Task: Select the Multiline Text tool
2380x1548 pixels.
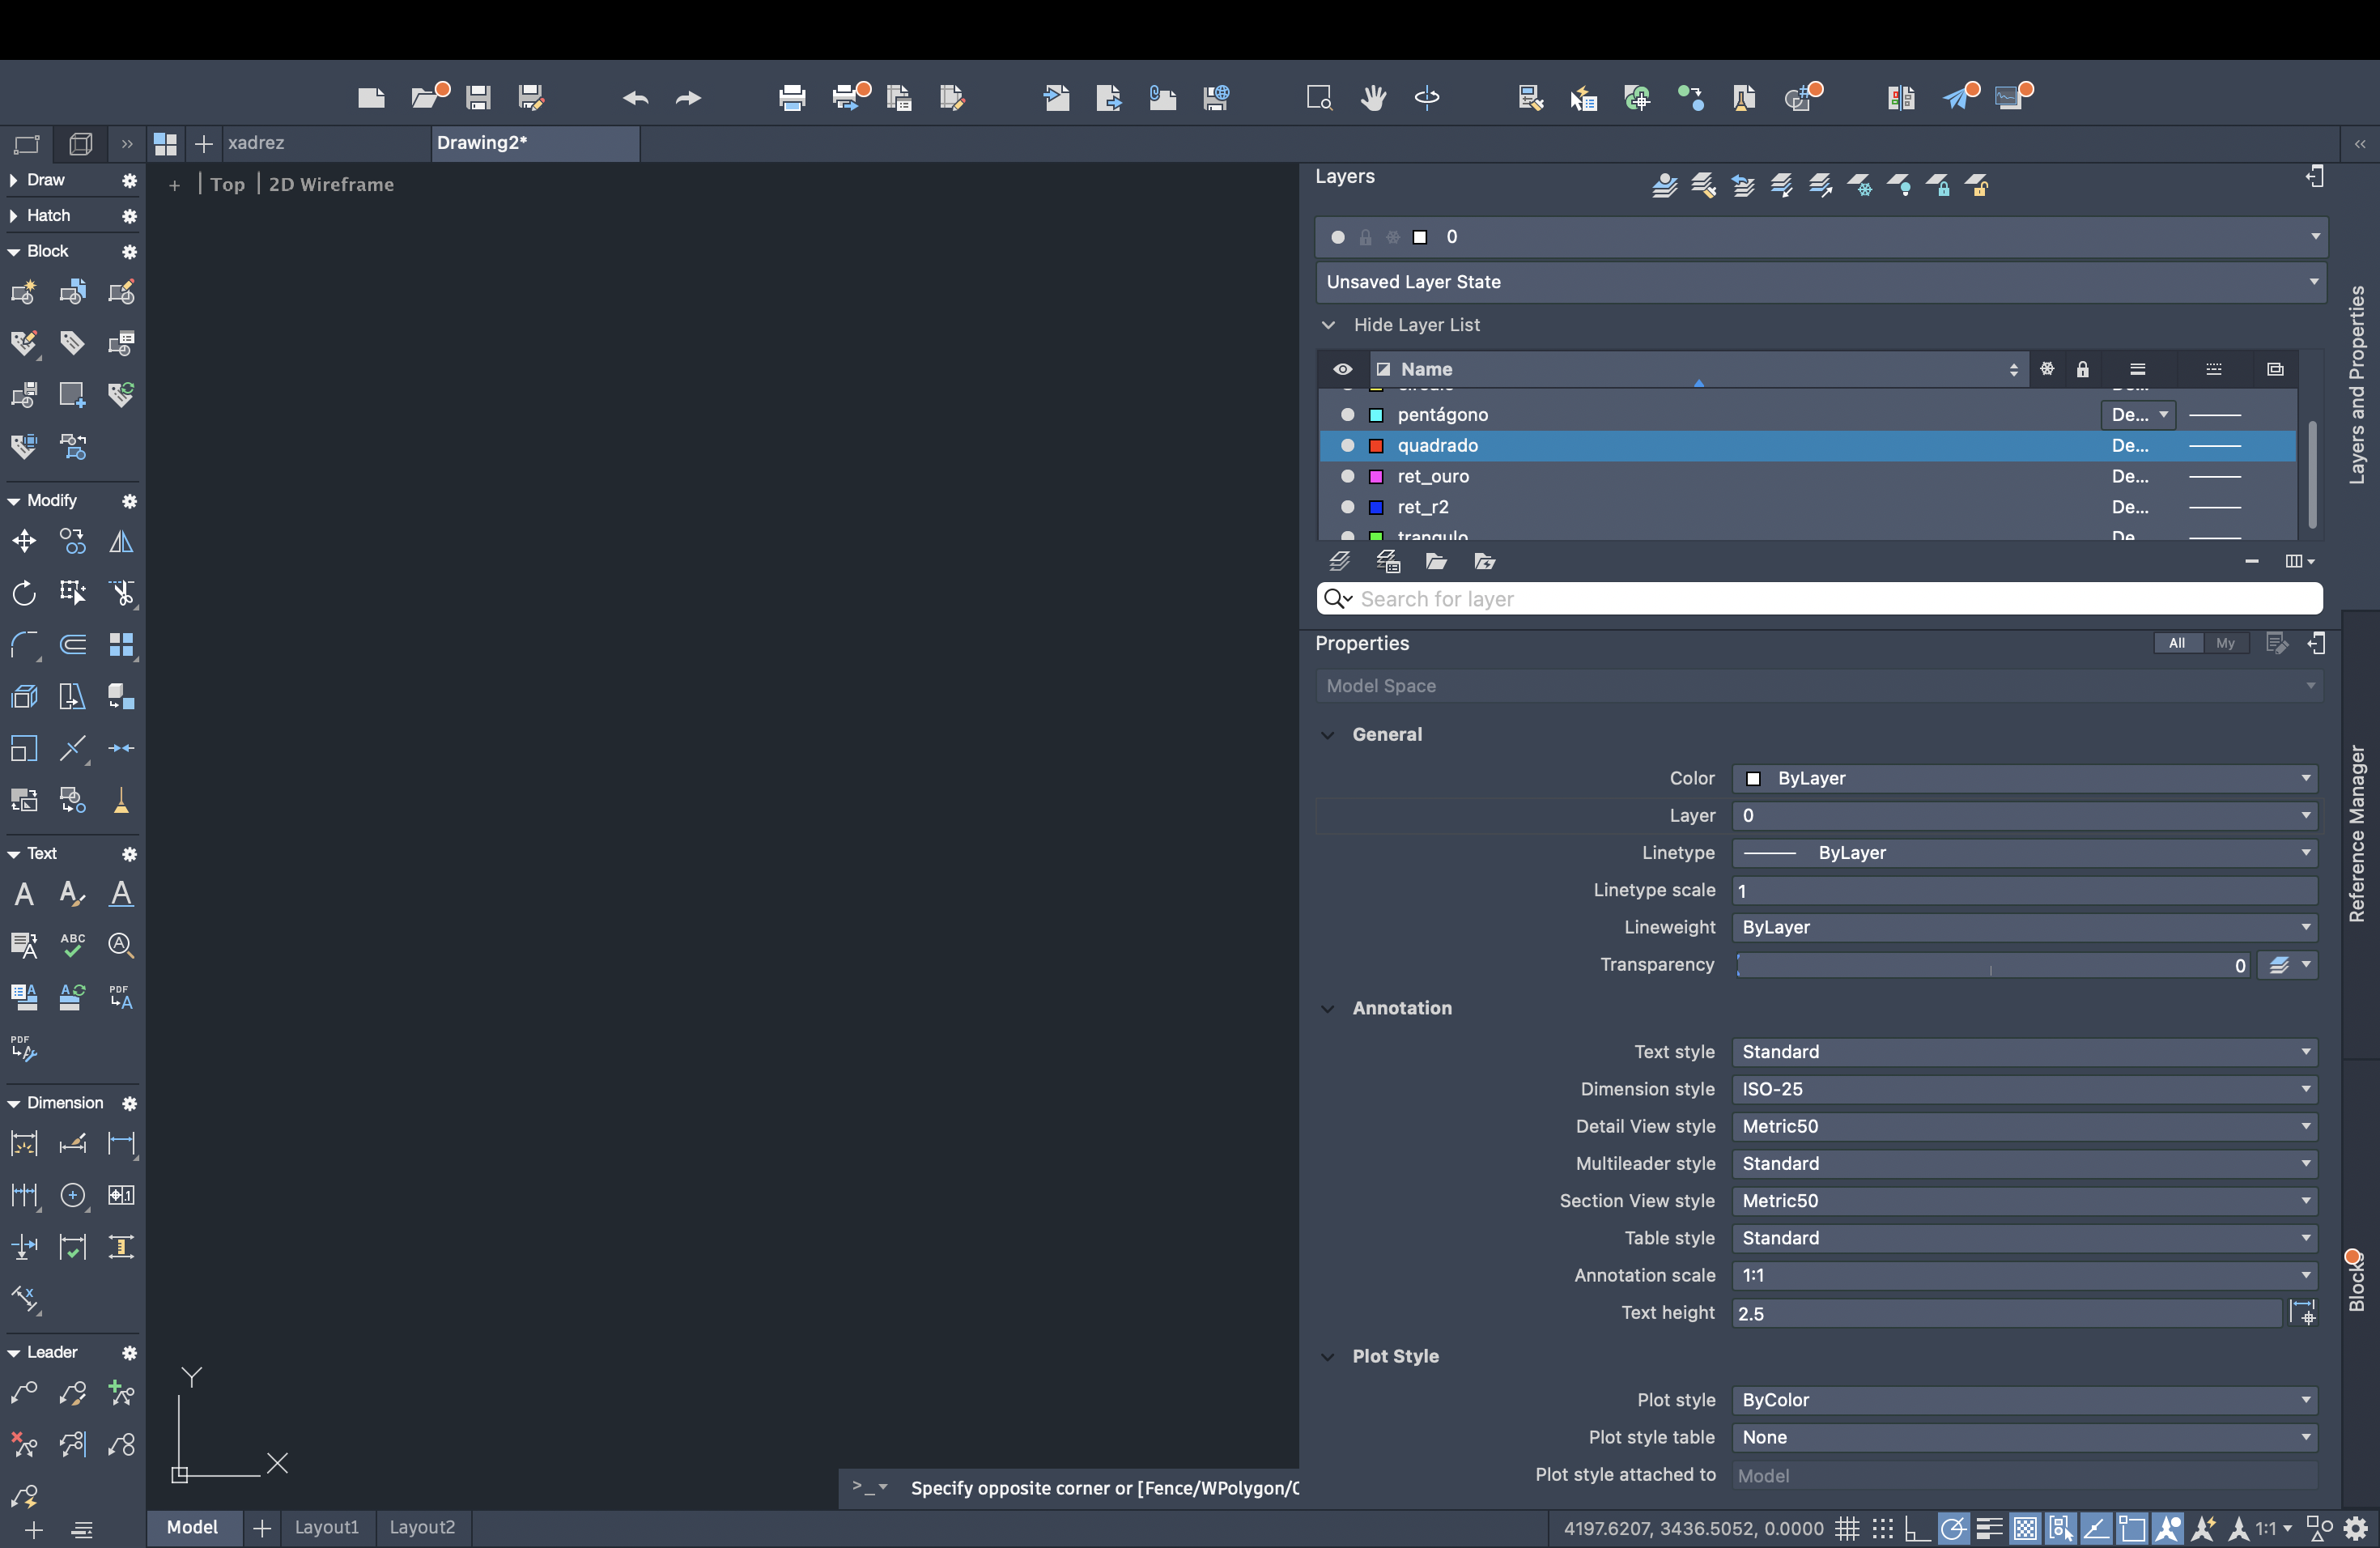Action: coord(24,894)
